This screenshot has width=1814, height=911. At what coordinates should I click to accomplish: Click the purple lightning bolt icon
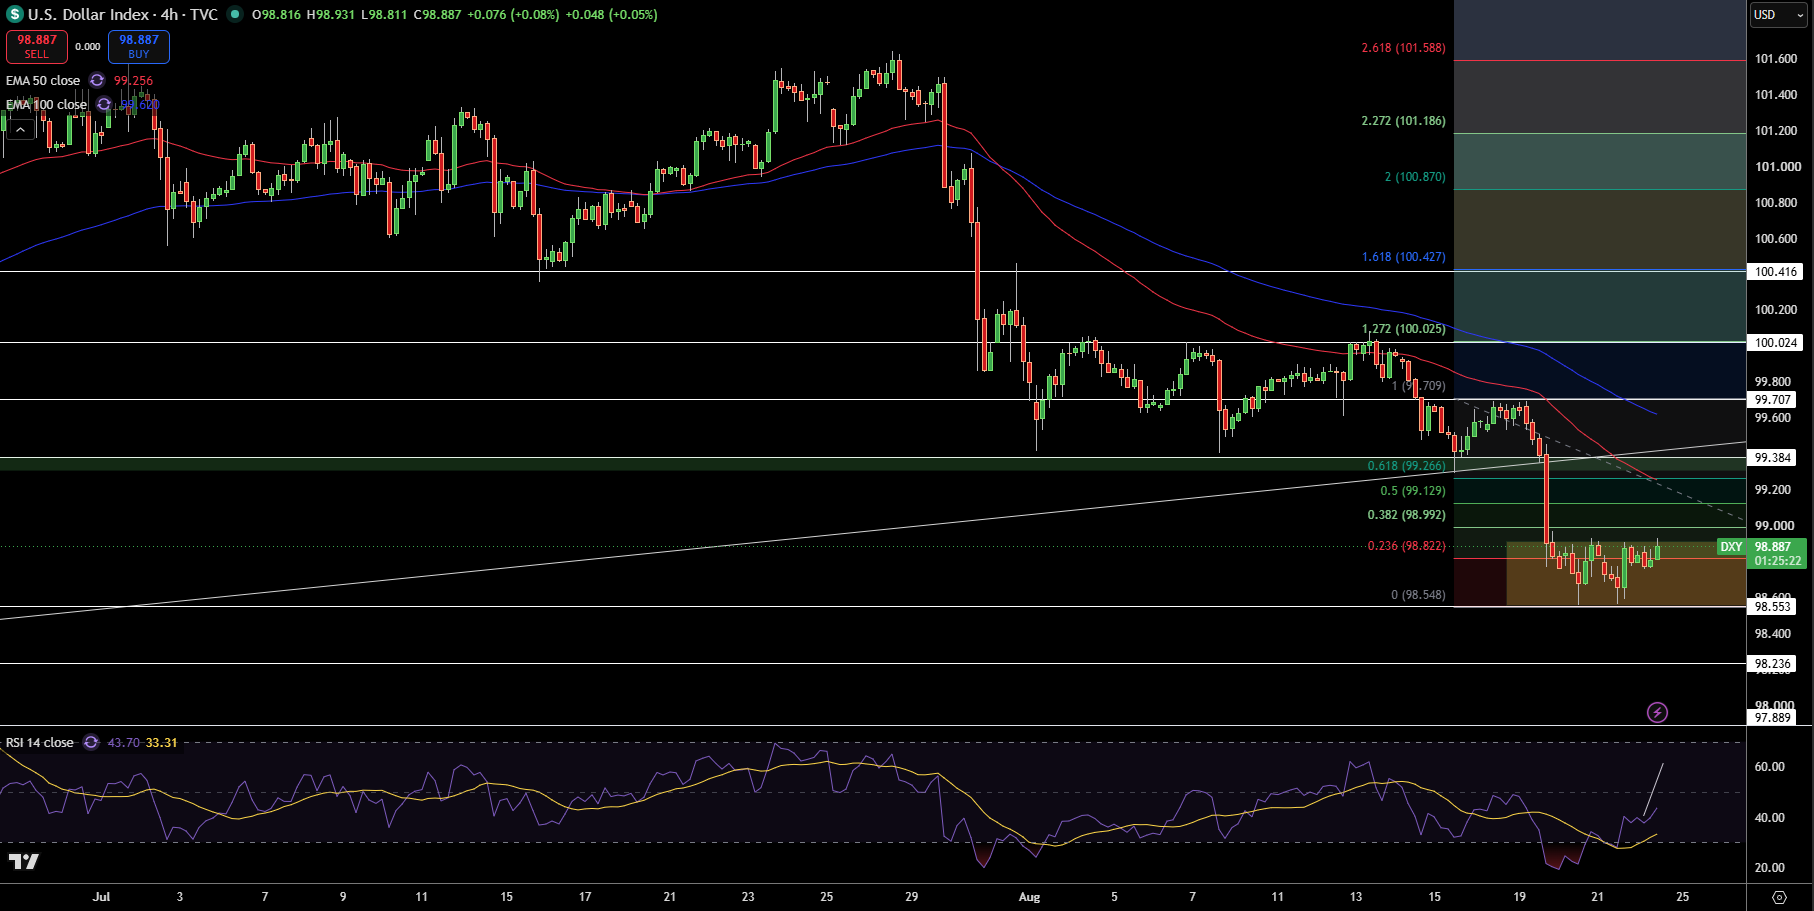coord(1657,712)
